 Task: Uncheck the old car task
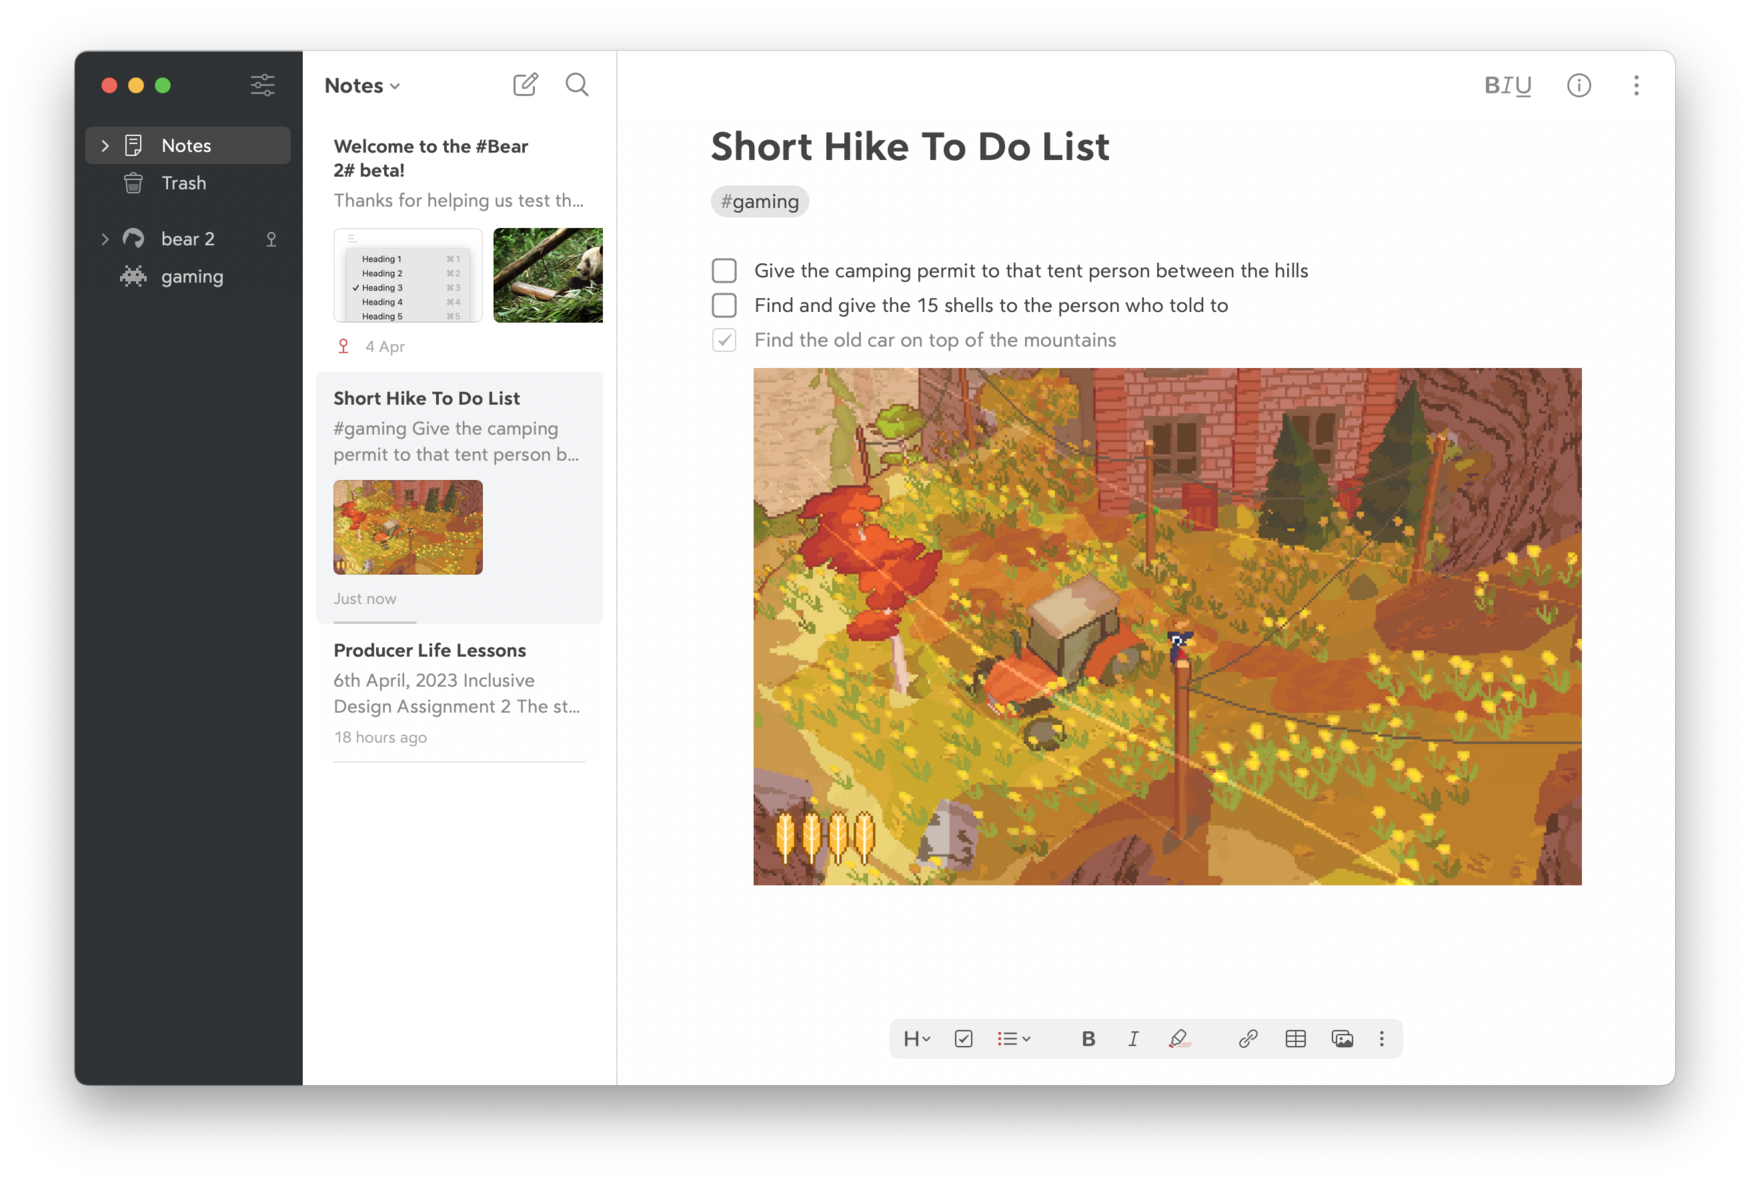[724, 340]
